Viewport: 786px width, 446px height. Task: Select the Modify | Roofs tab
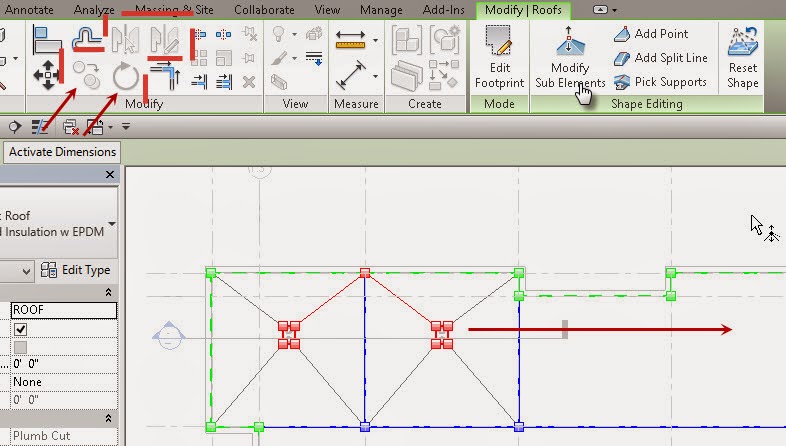523,10
